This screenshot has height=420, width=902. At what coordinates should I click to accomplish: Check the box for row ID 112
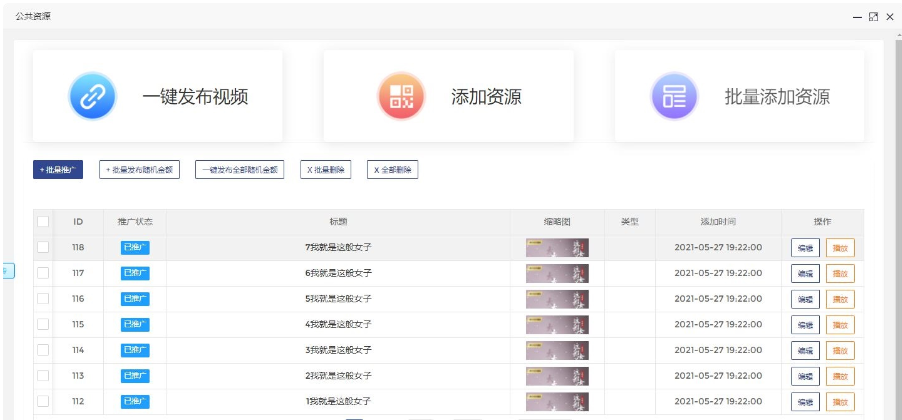click(x=43, y=401)
